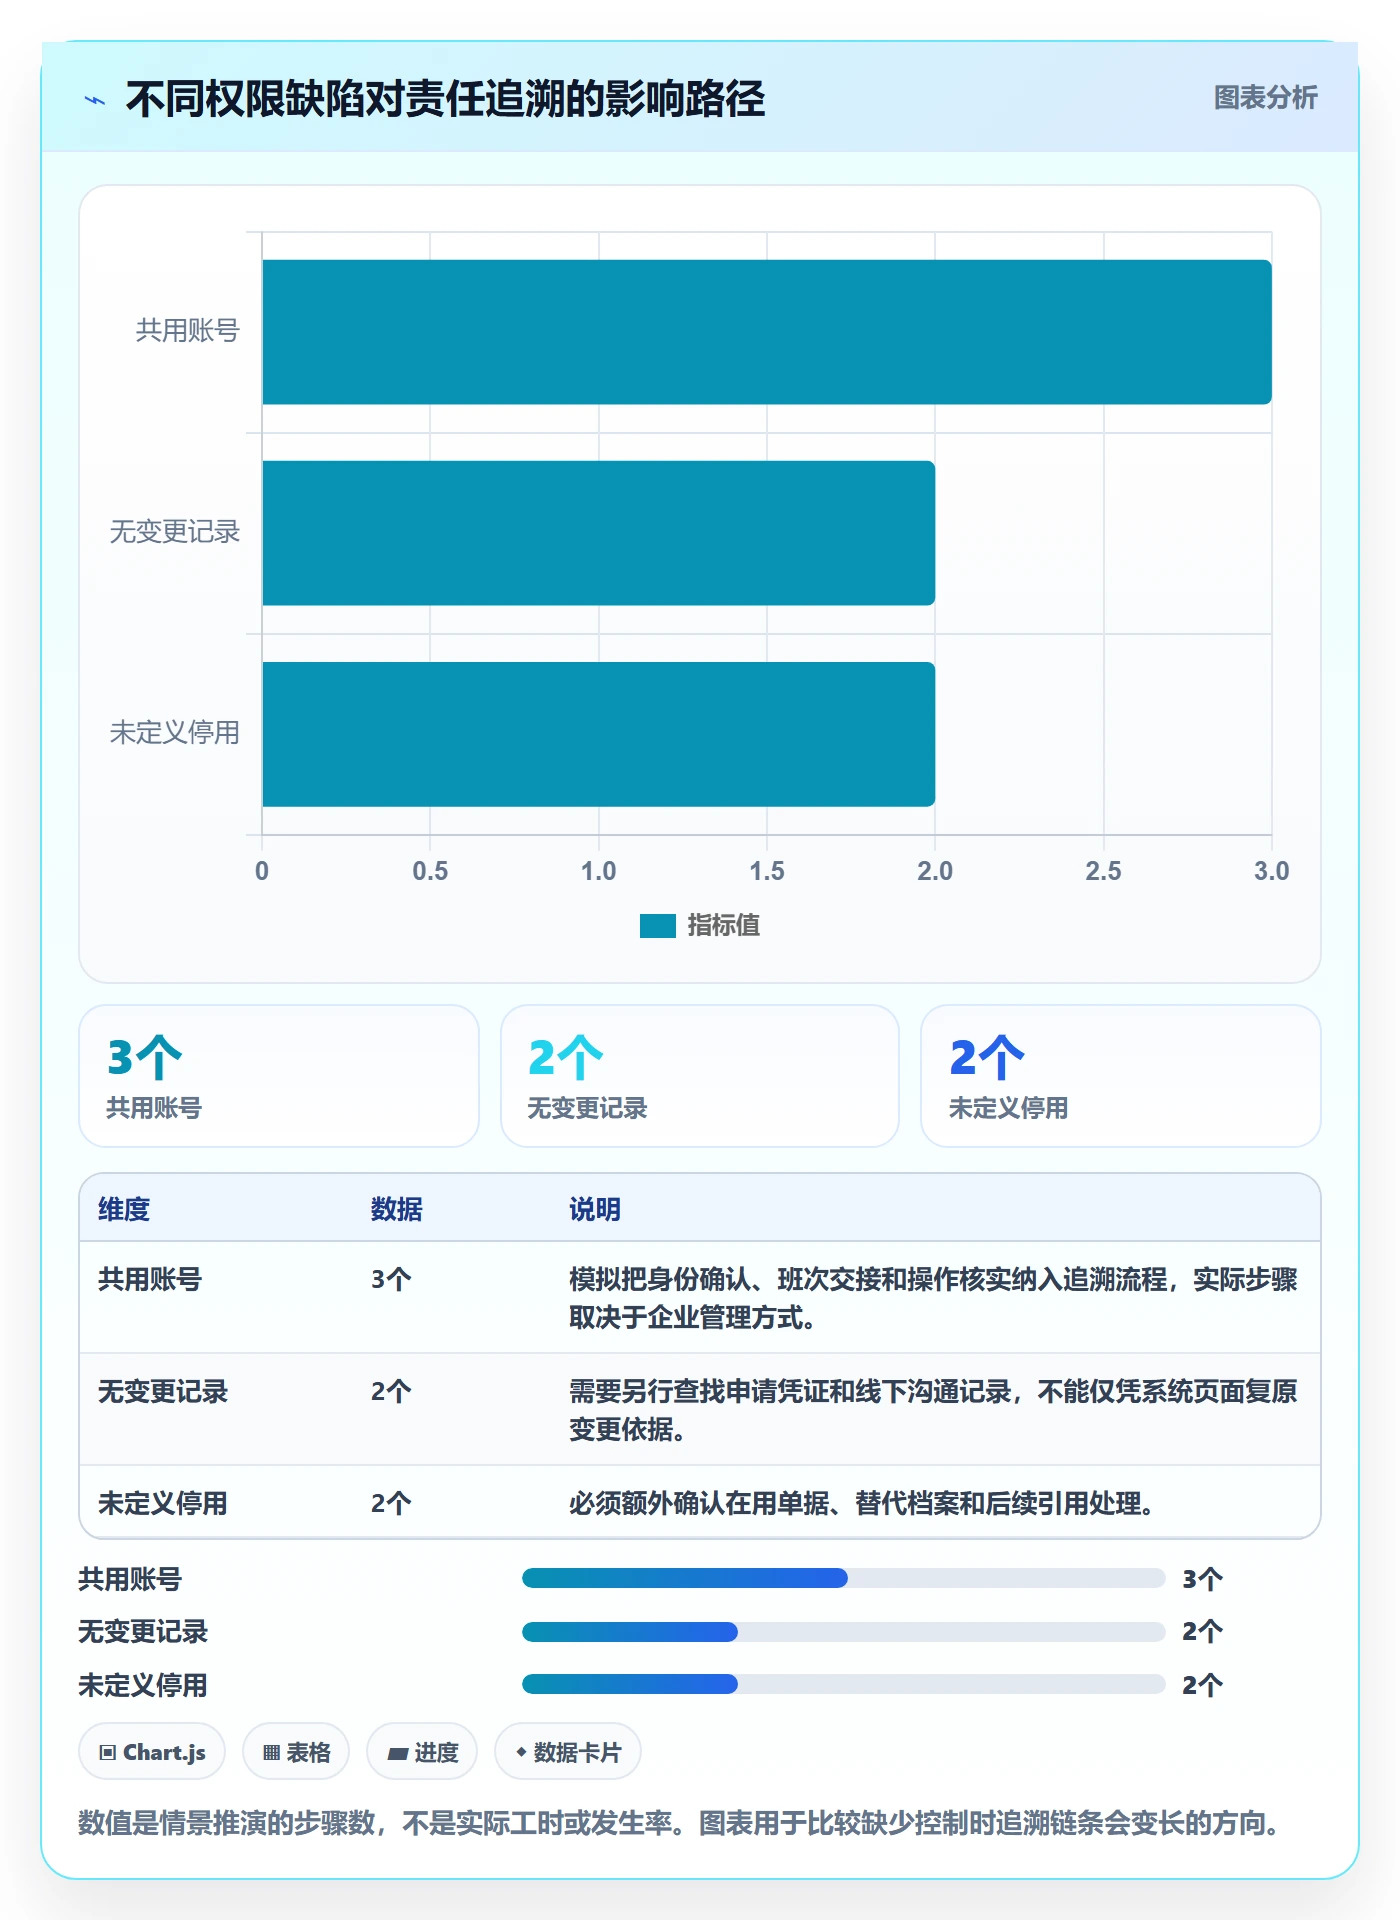Click the 0.5 x-axis tick label
The image size is (1400, 1920).
click(x=430, y=871)
